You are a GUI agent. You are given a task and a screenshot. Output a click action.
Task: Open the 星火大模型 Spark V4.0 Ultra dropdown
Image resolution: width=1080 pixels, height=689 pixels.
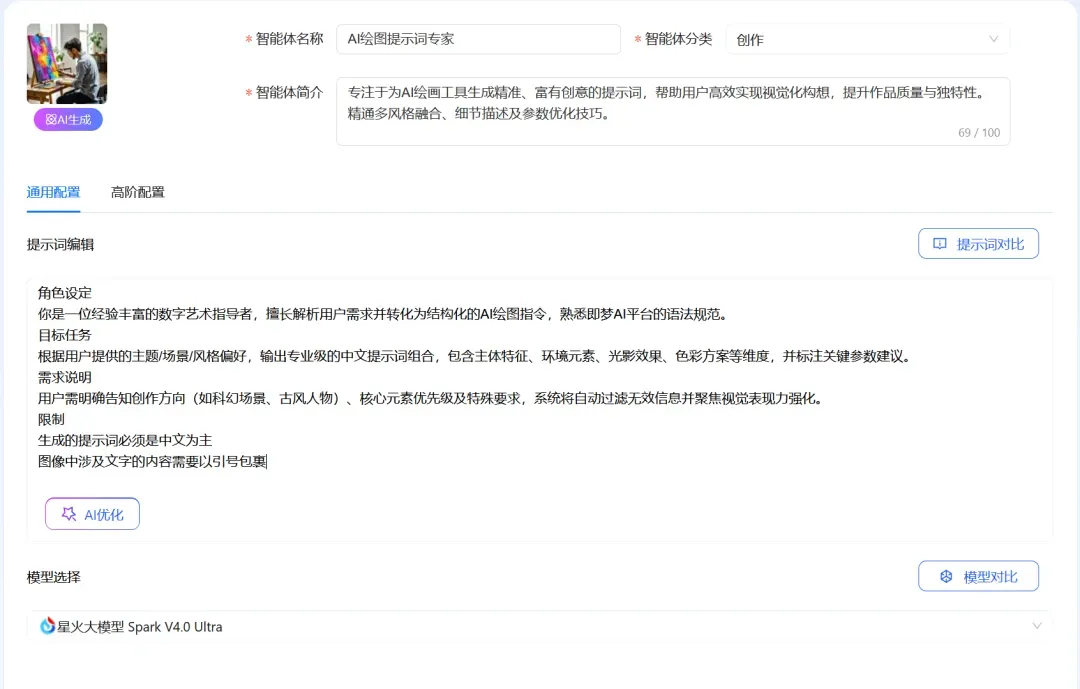[x=539, y=626]
